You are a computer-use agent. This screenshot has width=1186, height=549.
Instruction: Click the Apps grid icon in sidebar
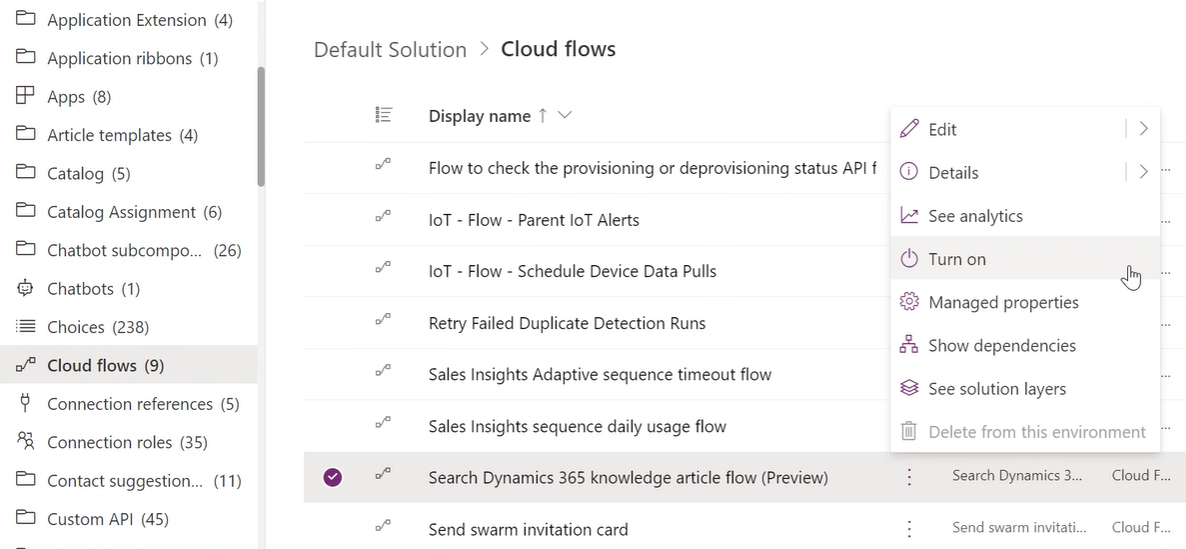(26, 96)
